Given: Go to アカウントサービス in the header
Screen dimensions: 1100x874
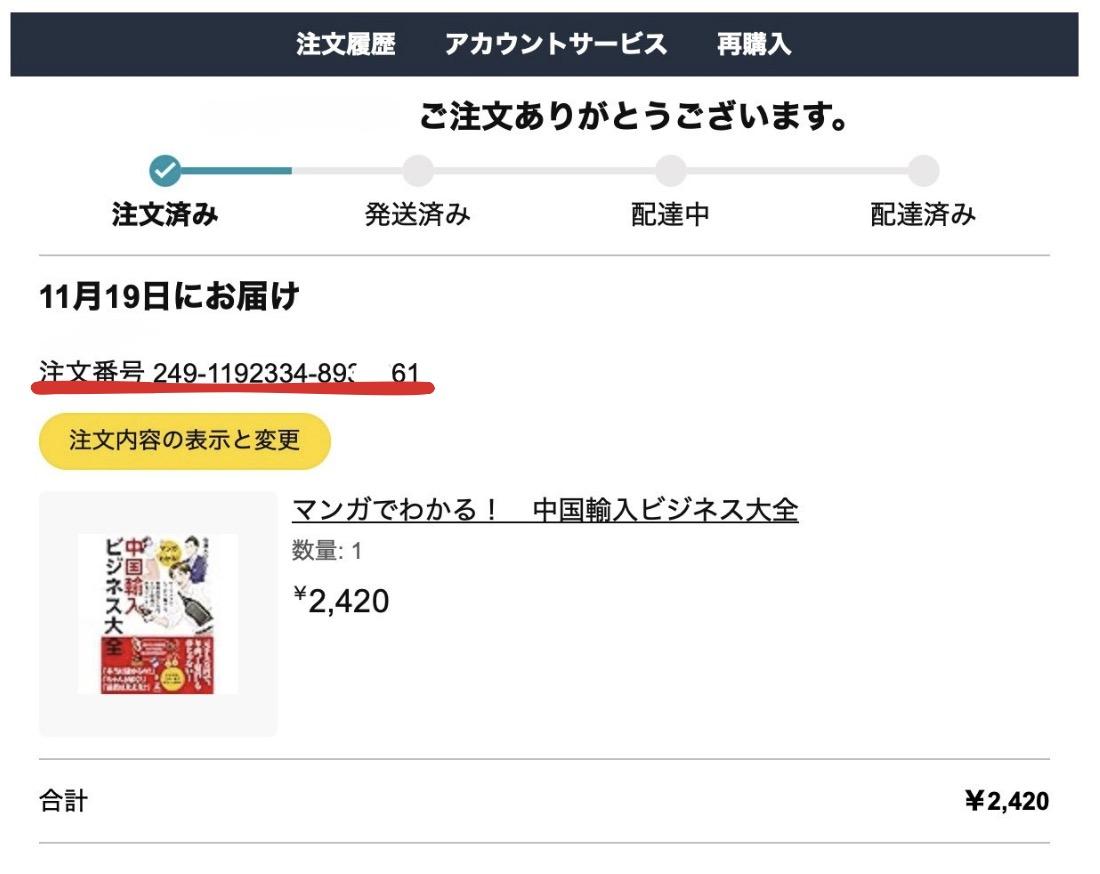Looking at the screenshot, I should (556, 44).
